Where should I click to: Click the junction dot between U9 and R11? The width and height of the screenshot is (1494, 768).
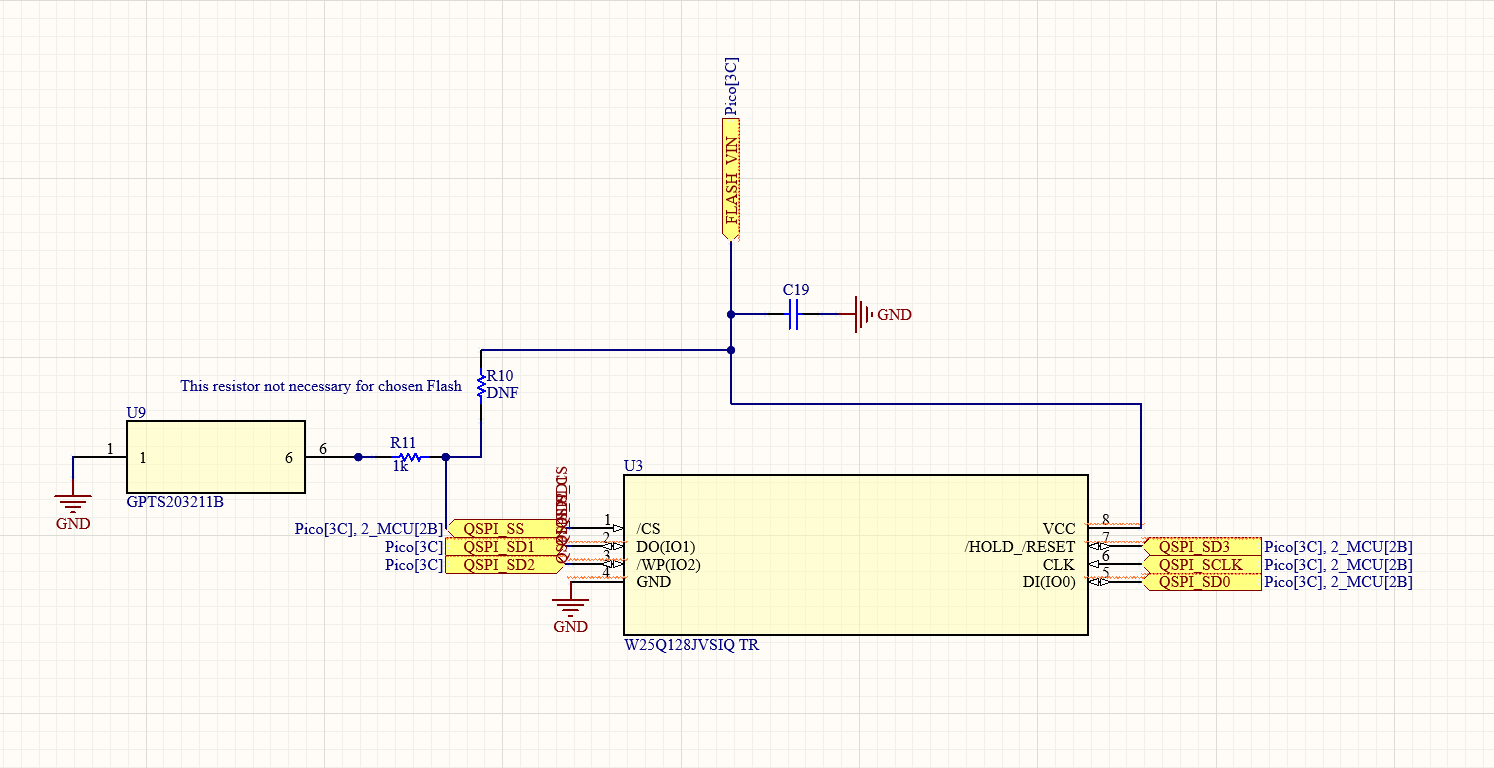(358, 457)
